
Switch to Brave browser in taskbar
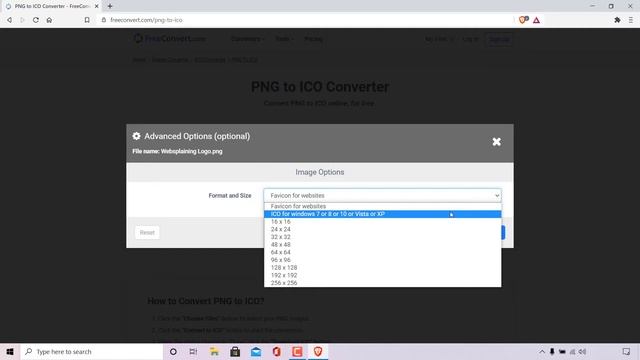coord(318,351)
